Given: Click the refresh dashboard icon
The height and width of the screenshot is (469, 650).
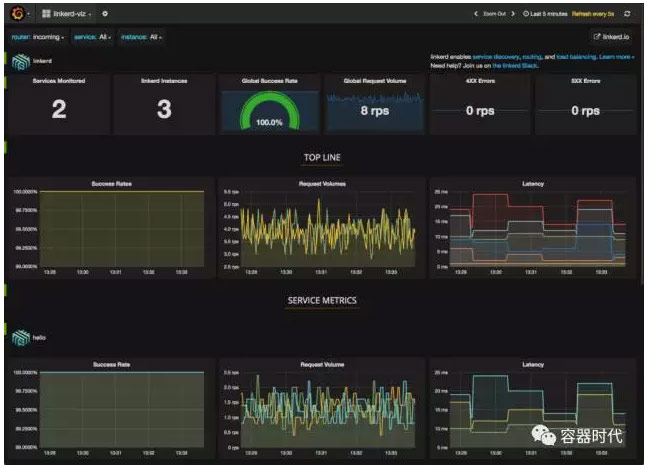Looking at the screenshot, I should (627, 14).
